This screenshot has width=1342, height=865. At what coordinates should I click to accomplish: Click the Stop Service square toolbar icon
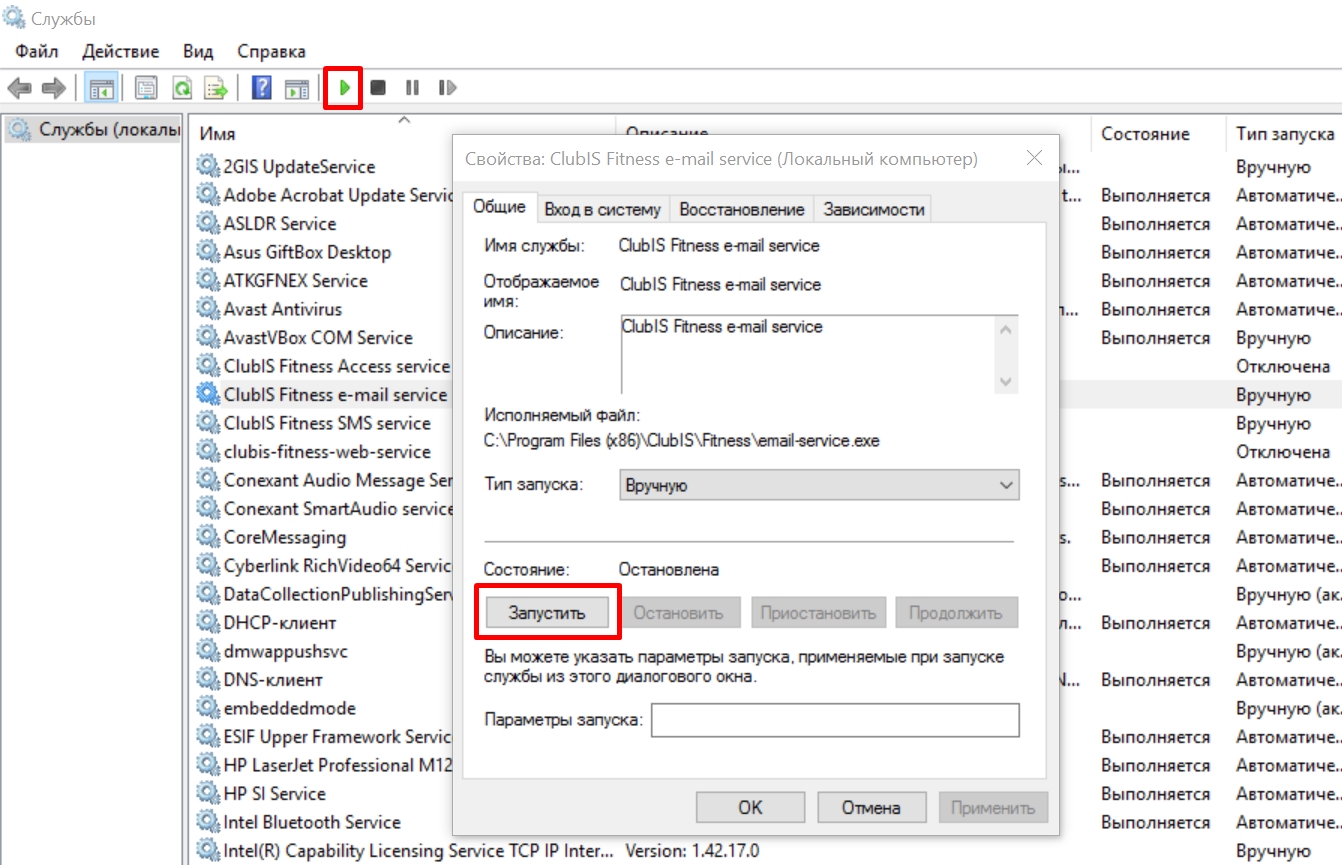378,88
